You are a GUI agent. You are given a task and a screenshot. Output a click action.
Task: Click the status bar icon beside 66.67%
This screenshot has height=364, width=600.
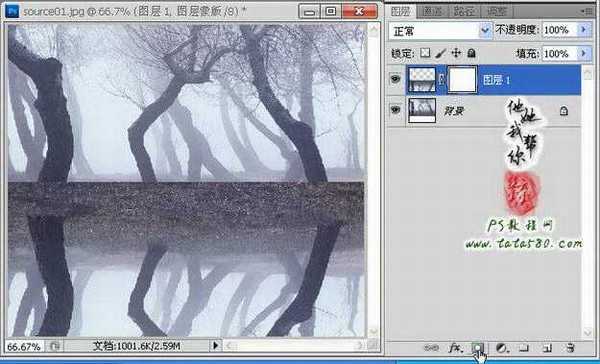pyautogui.click(x=54, y=346)
